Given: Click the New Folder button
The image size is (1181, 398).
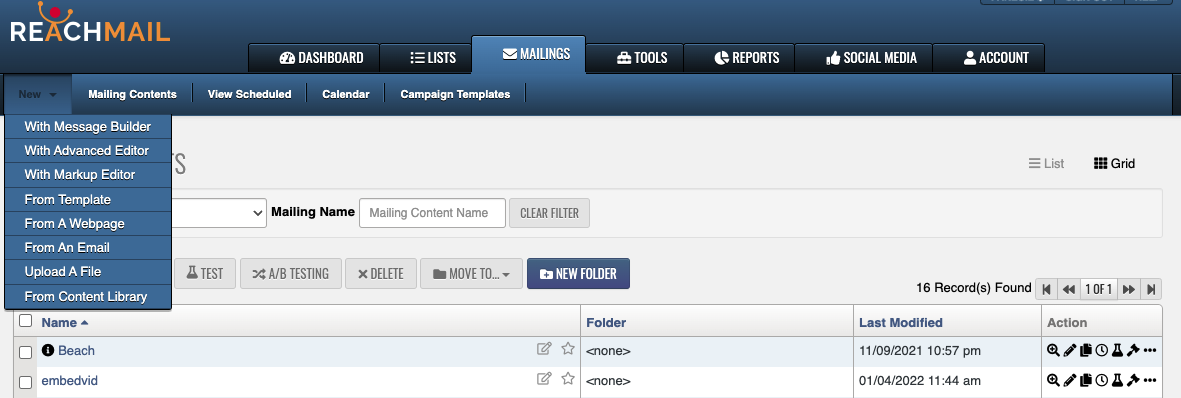Looking at the screenshot, I should click(x=578, y=274).
